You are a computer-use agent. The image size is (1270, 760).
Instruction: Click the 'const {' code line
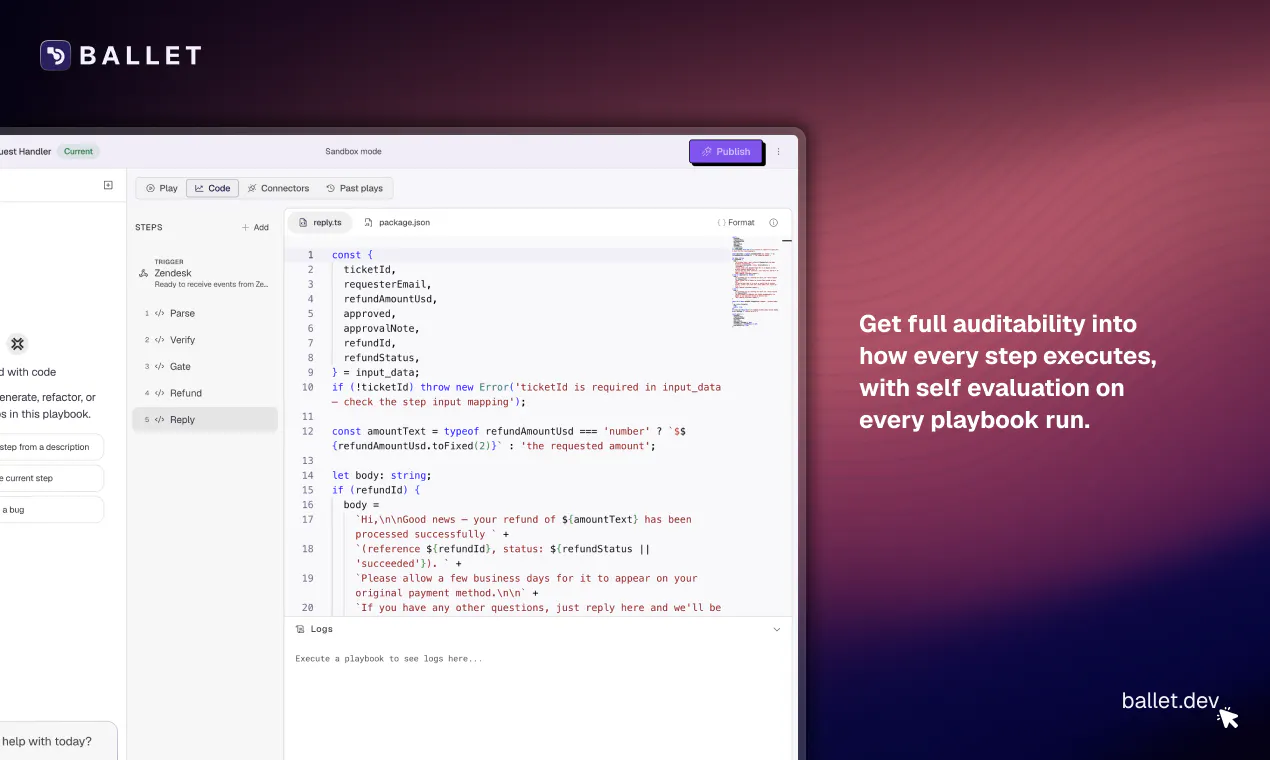352,255
